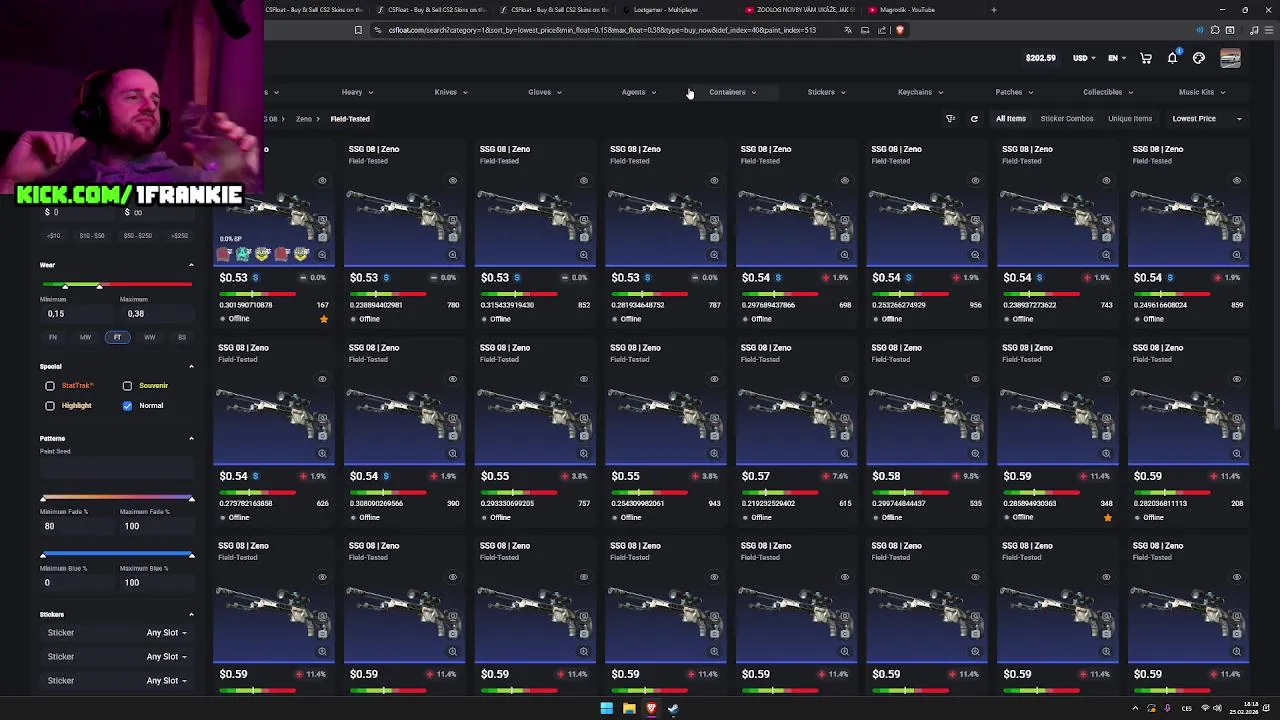Viewport: 1280px width, 720px height.
Task: Switch to the Sticker Combos tab
Action: coord(1067,119)
